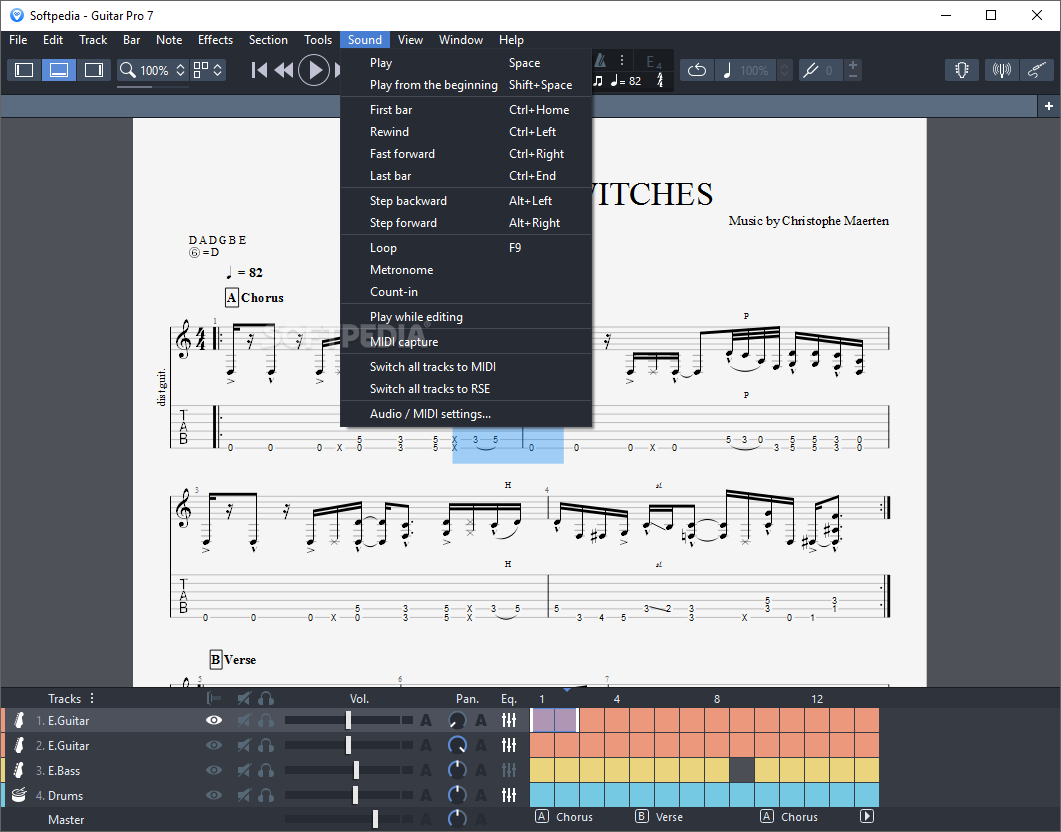The width and height of the screenshot is (1061, 832).
Task: Click the 1. E.Guitar guitar-head icon
Action: coord(20,720)
